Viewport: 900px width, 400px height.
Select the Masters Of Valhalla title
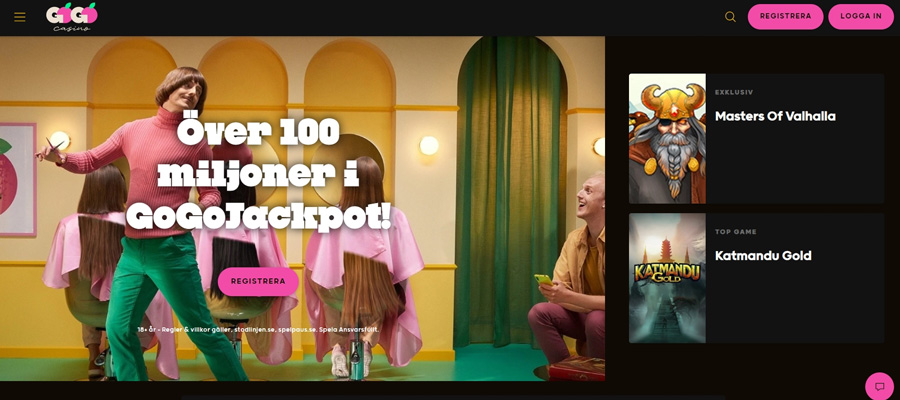click(775, 116)
